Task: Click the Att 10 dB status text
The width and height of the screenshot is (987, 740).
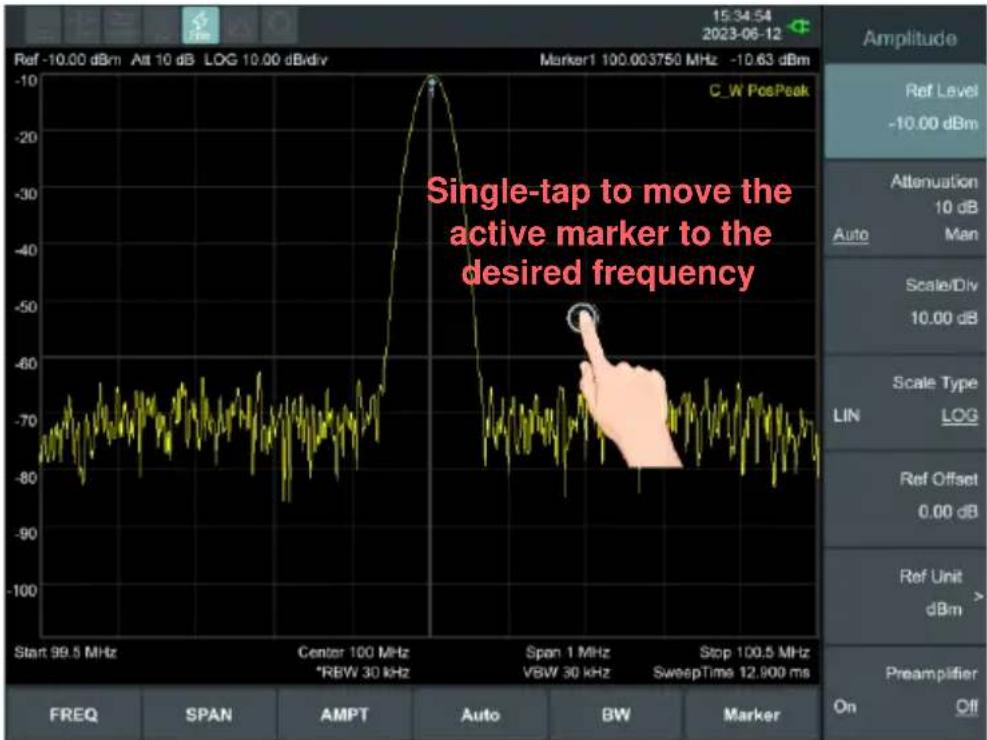Action: coord(162,60)
